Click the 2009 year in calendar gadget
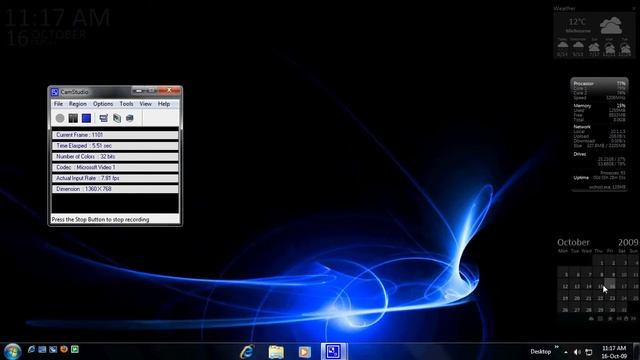The image size is (640, 360). pyautogui.click(x=628, y=242)
